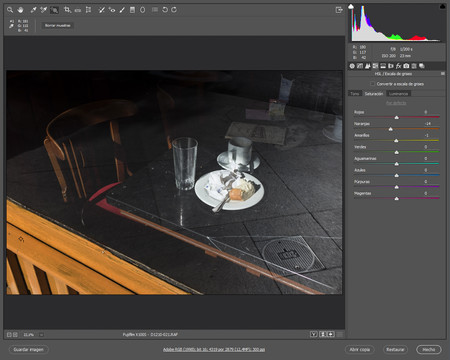450x360 pixels.
Task: Switch to the Saturación tab
Action: point(374,94)
